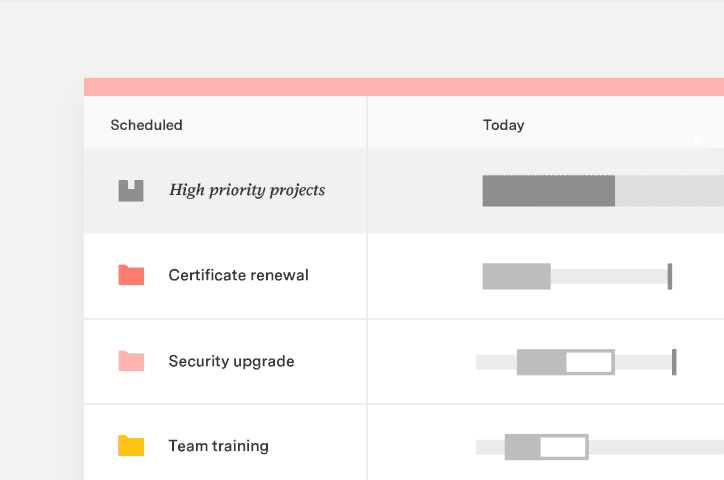
Task: Open the Certificate renewal project
Action: pos(238,275)
